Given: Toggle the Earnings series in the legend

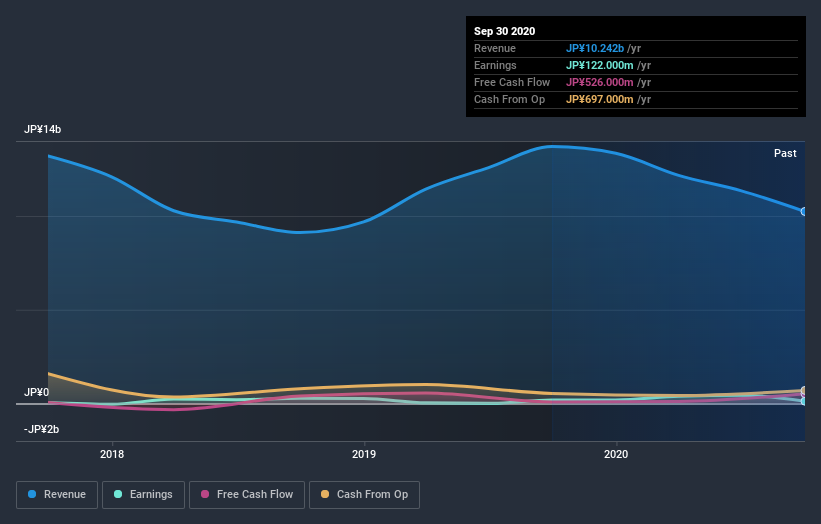Looking at the screenshot, I should coord(143,495).
